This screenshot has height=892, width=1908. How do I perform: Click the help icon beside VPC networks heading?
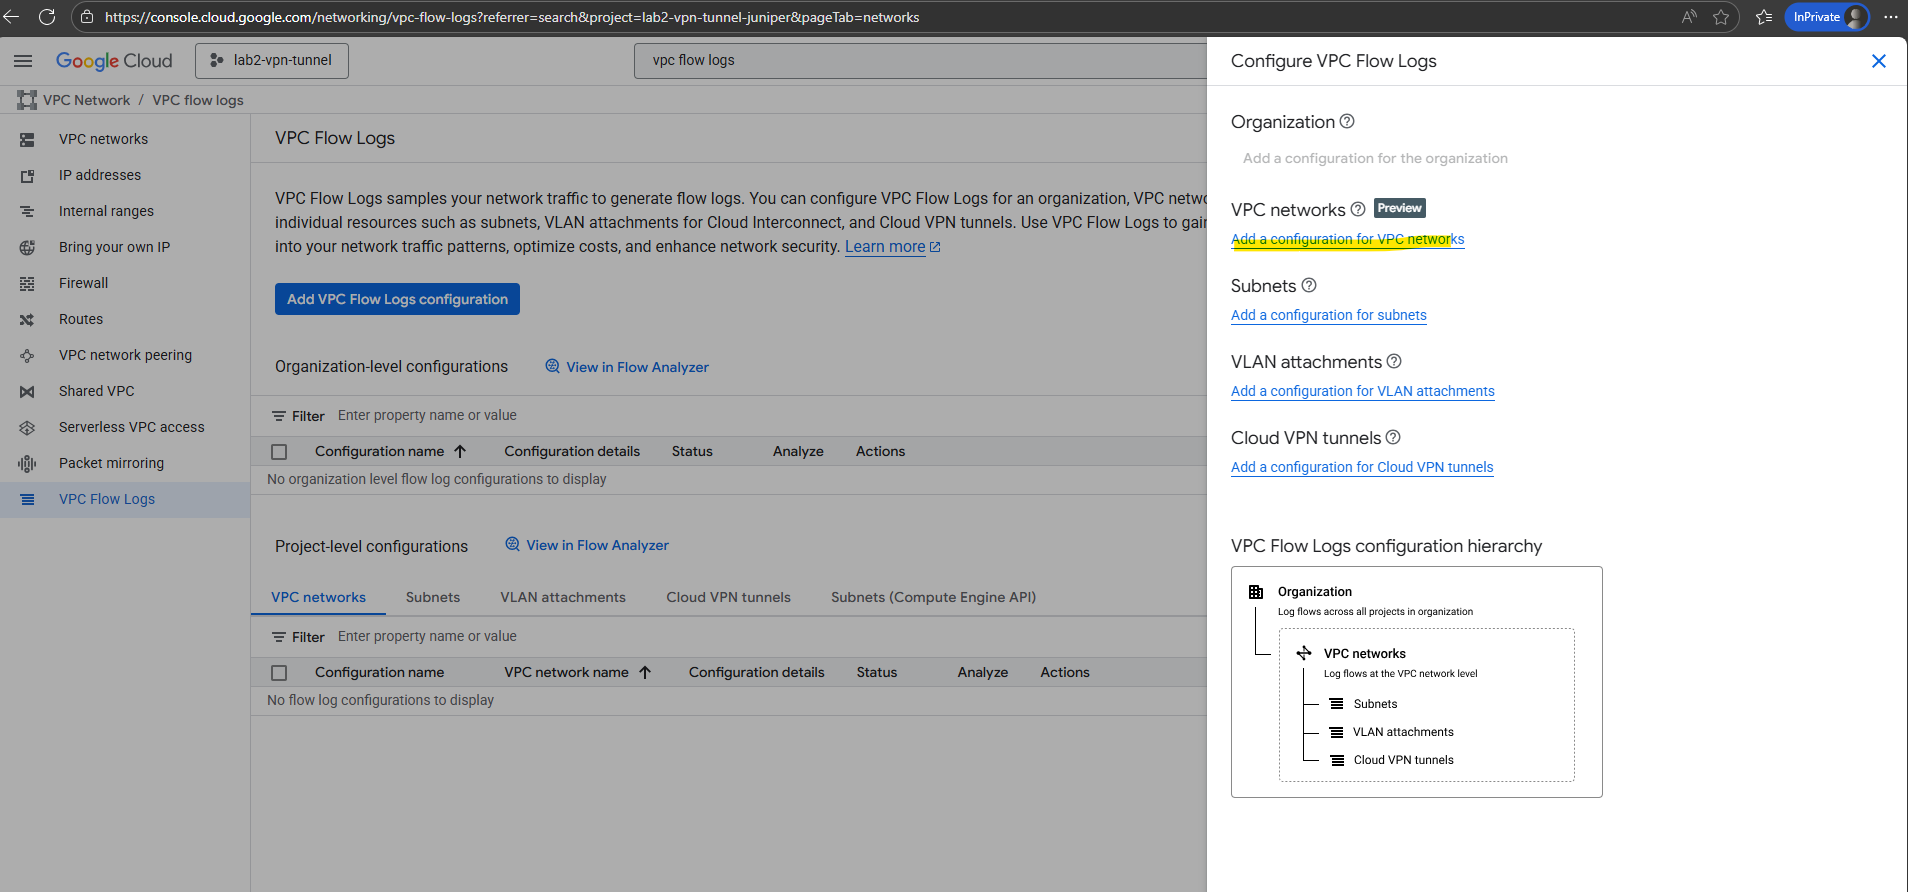1358,209
